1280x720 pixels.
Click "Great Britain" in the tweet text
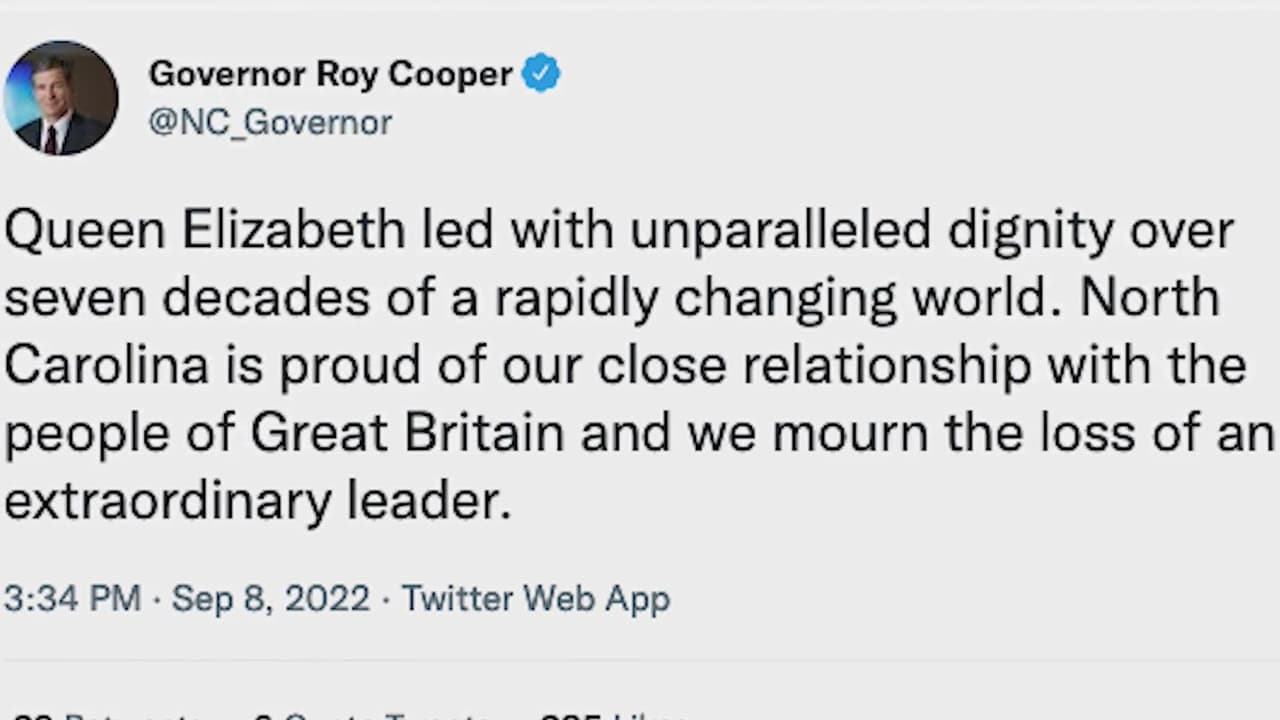click(x=407, y=434)
